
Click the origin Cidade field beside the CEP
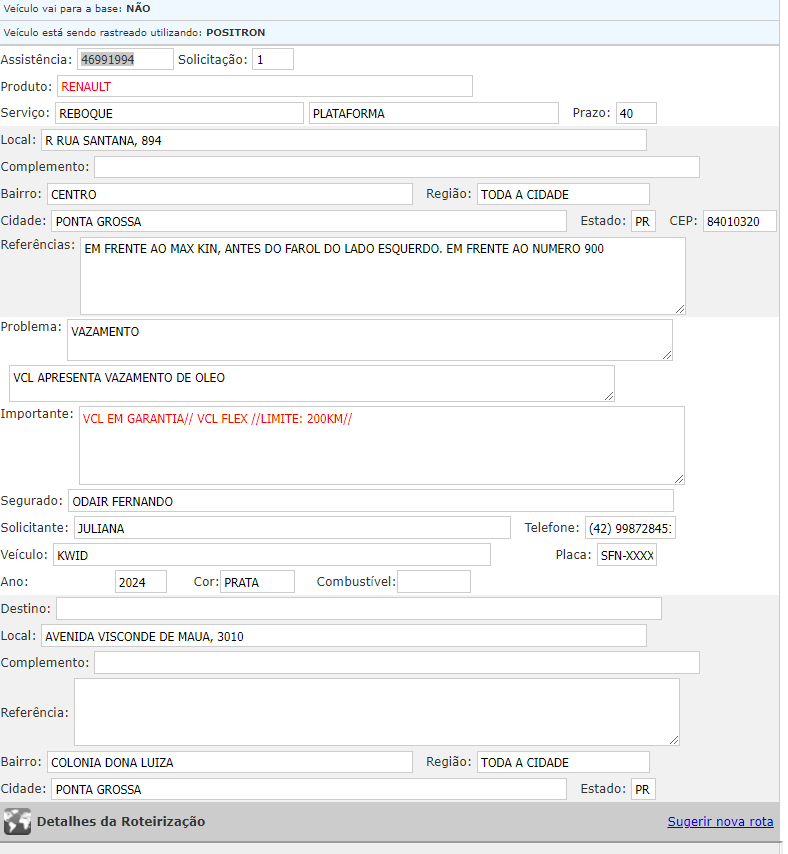click(309, 221)
